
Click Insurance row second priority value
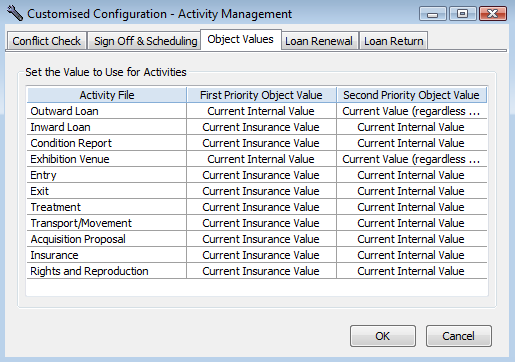click(x=411, y=255)
